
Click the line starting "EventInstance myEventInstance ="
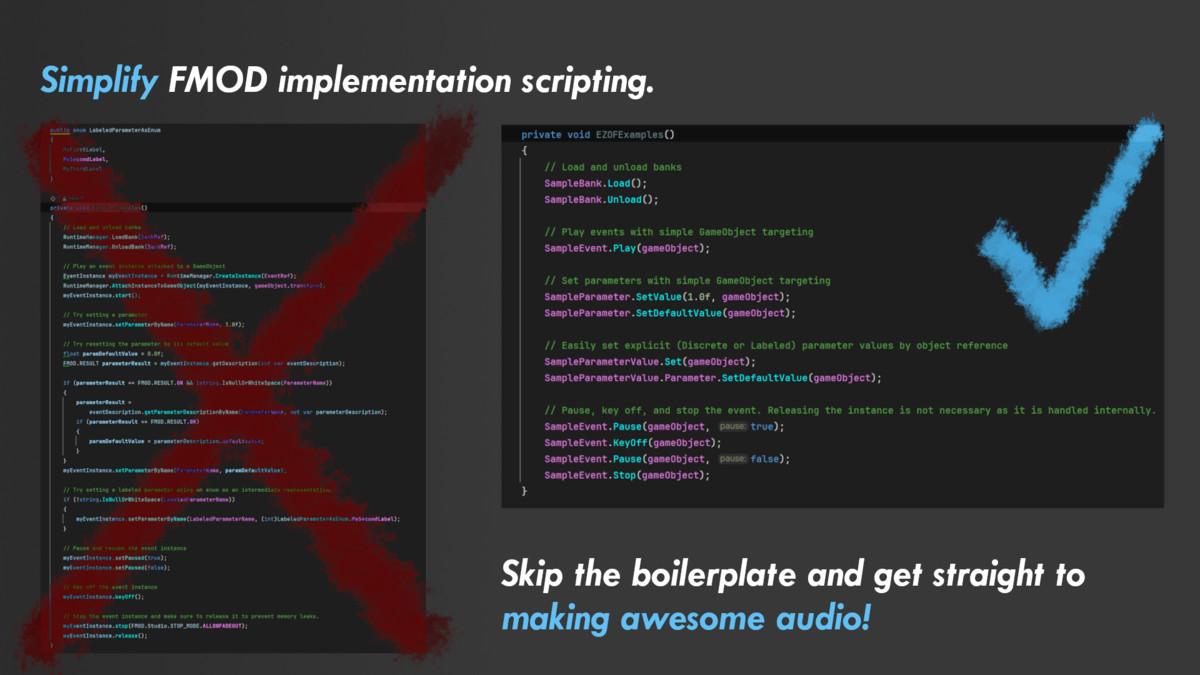point(180,275)
